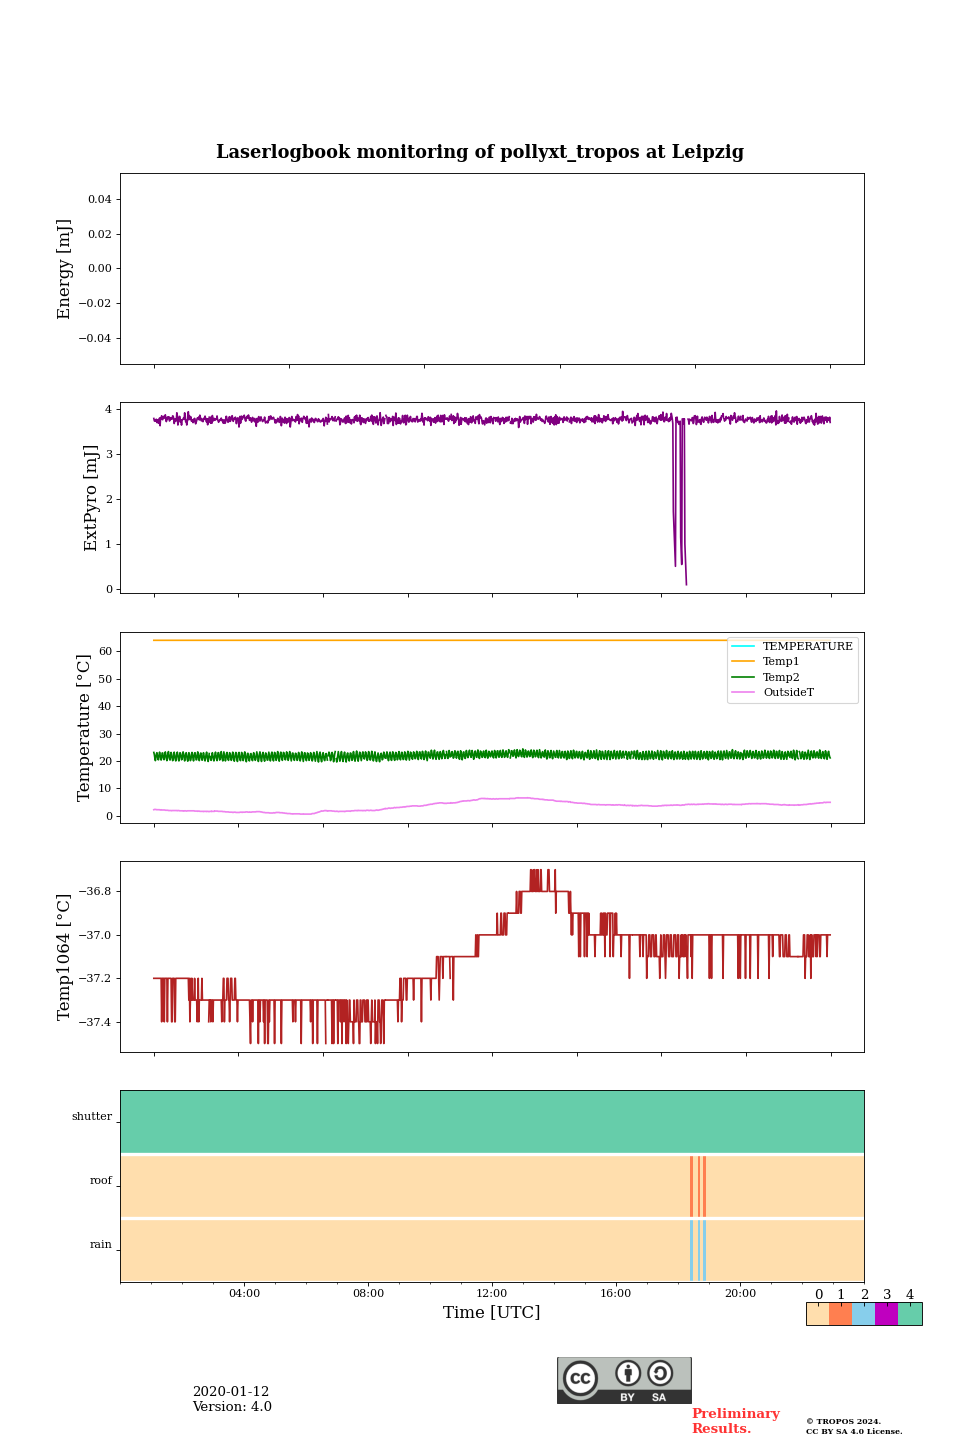
Task: Click the Laserlogbook monitoring plot title
Action: (480, 152)
